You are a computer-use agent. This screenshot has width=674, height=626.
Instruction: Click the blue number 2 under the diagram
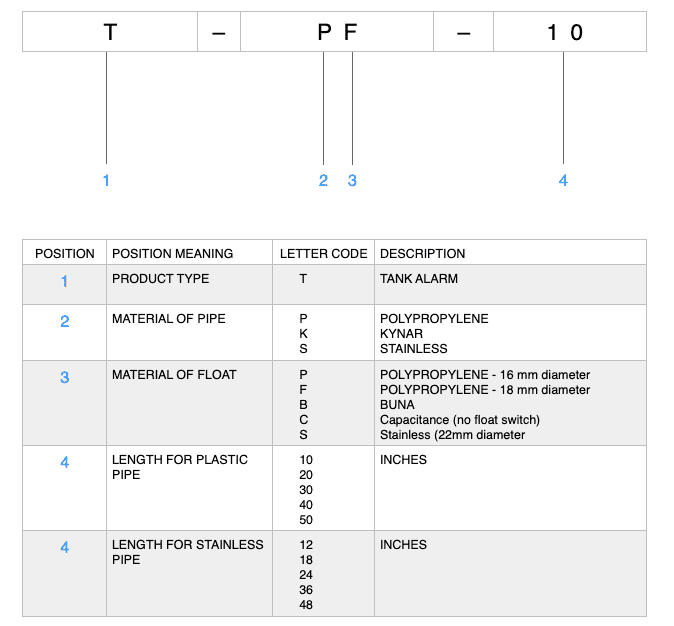[323, 181]
